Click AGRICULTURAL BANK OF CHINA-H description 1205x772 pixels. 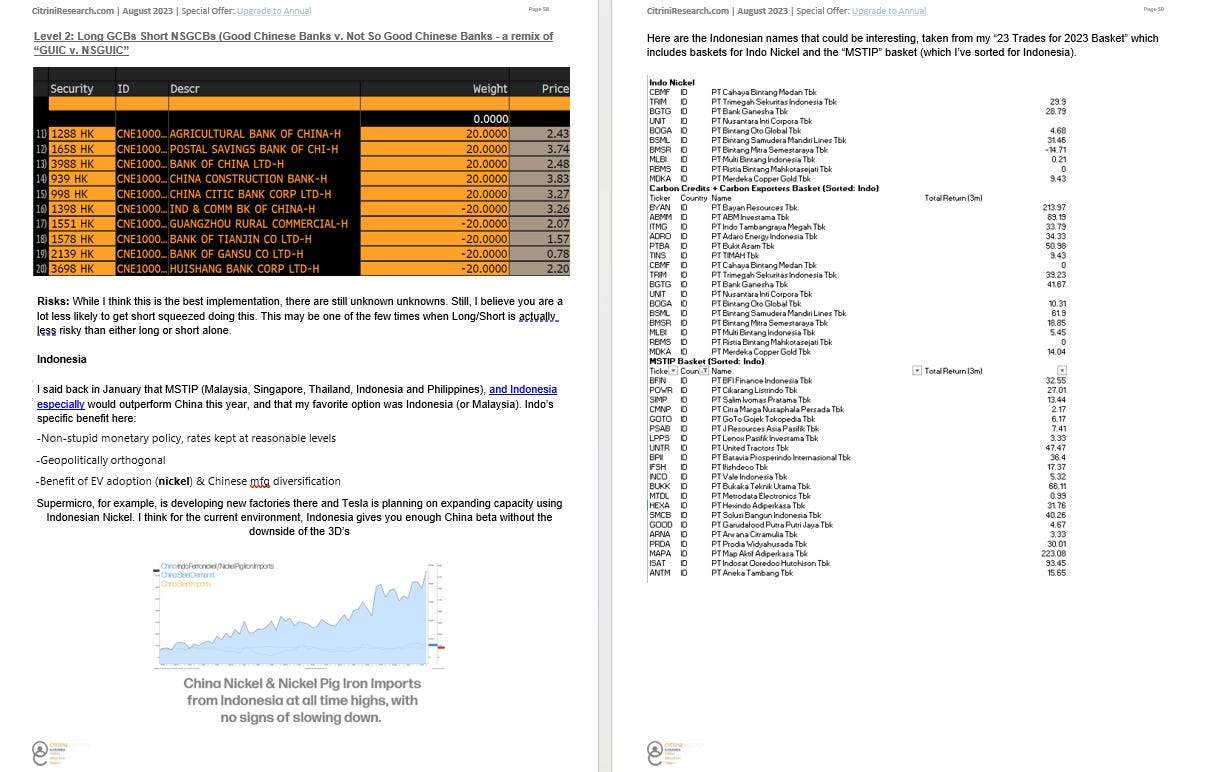[x=255, y=133]
